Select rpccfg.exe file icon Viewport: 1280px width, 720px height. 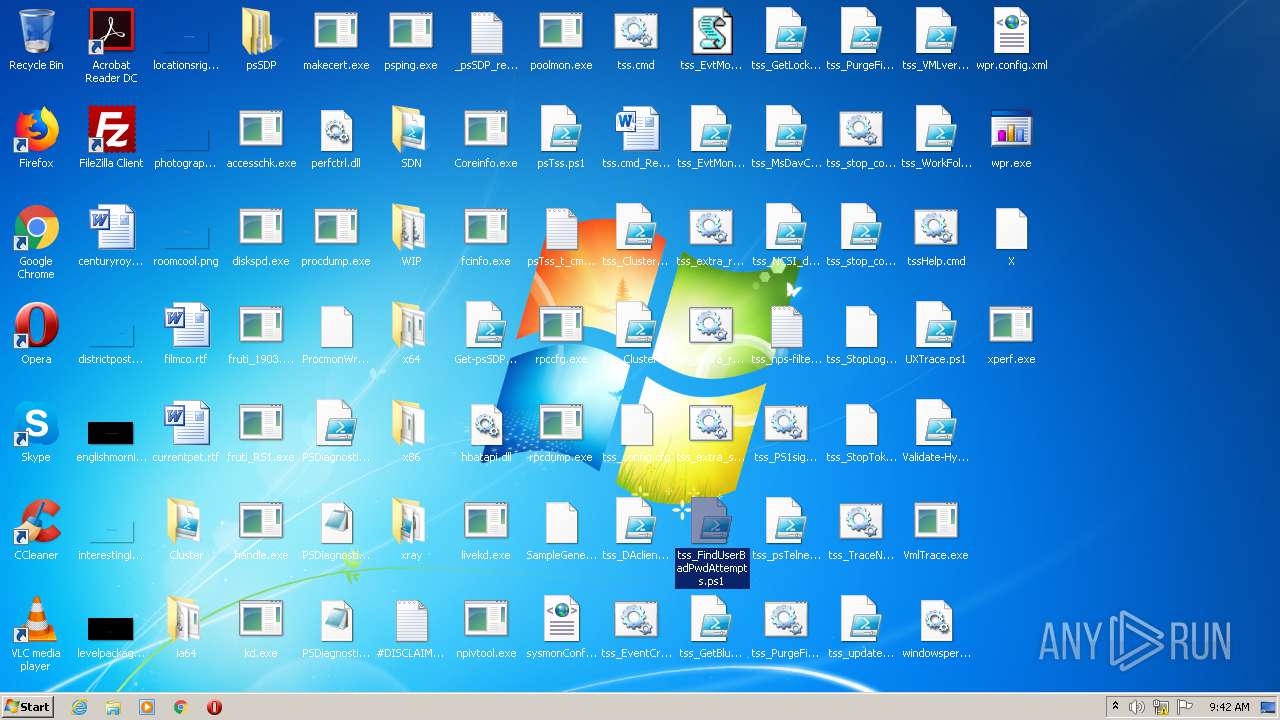pyautogui.click(x=561, y=334)
